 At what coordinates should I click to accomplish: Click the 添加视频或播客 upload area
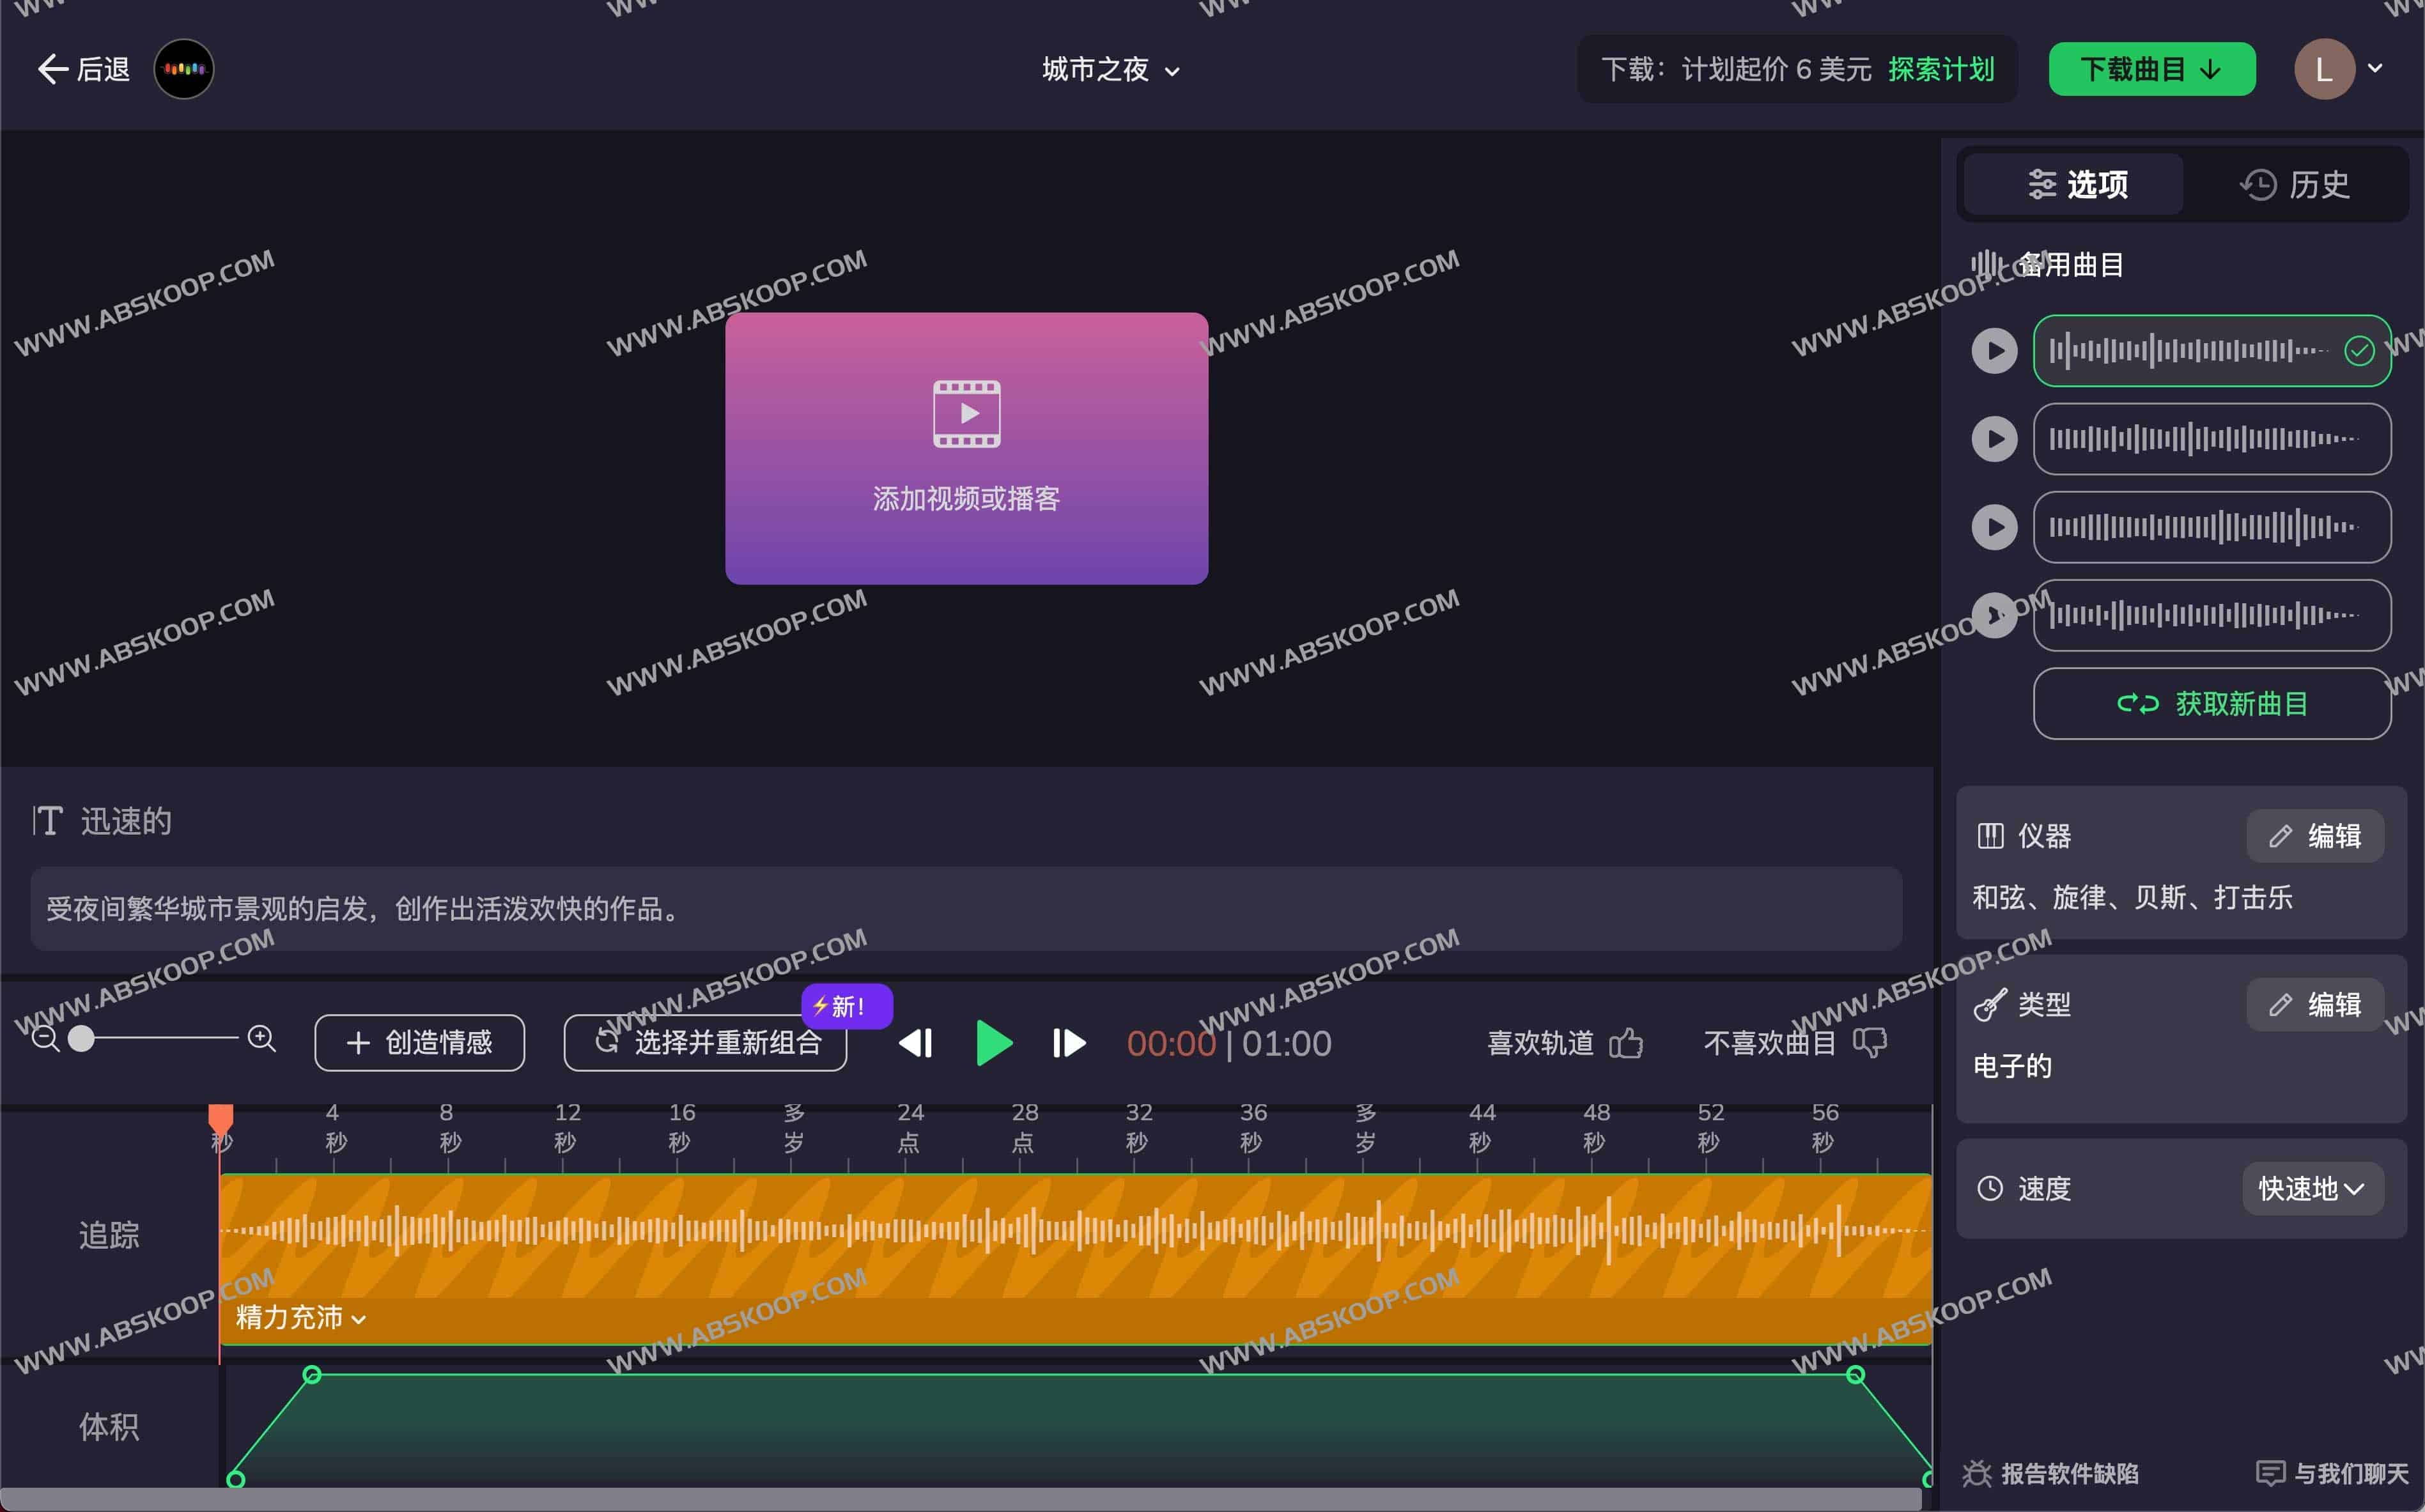966,449
